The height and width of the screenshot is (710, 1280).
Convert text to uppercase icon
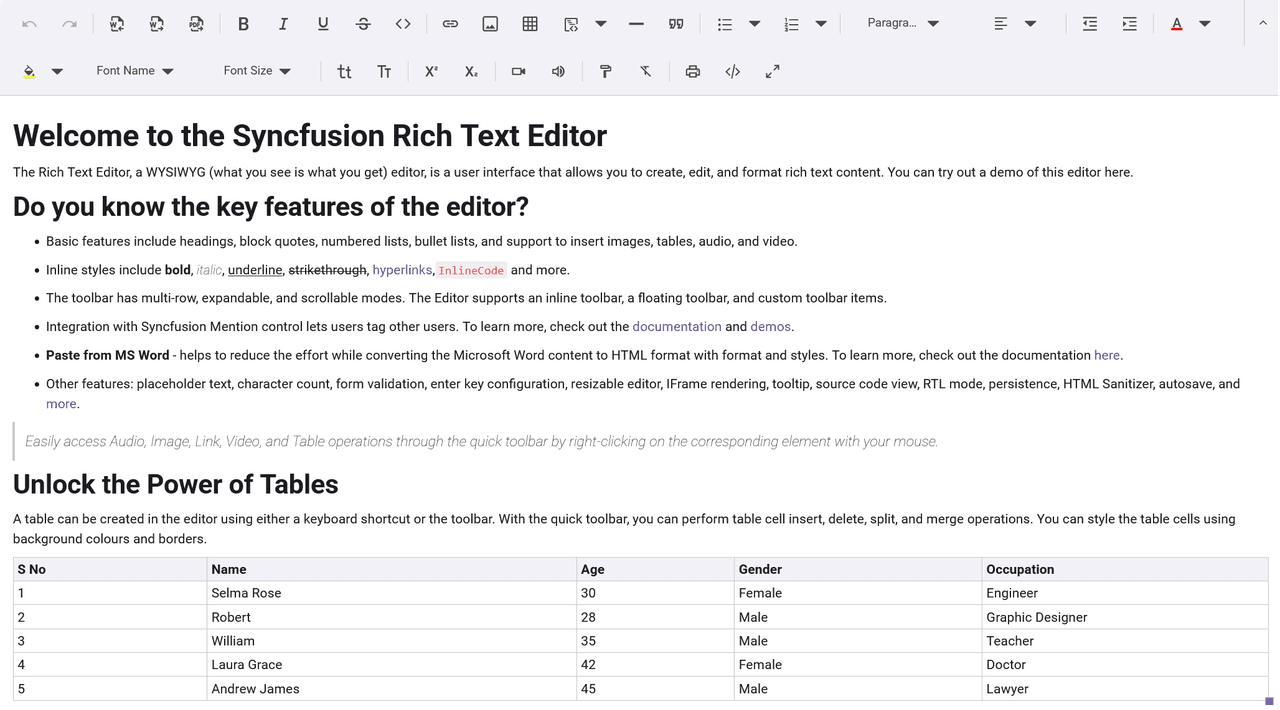coord(384,71)
